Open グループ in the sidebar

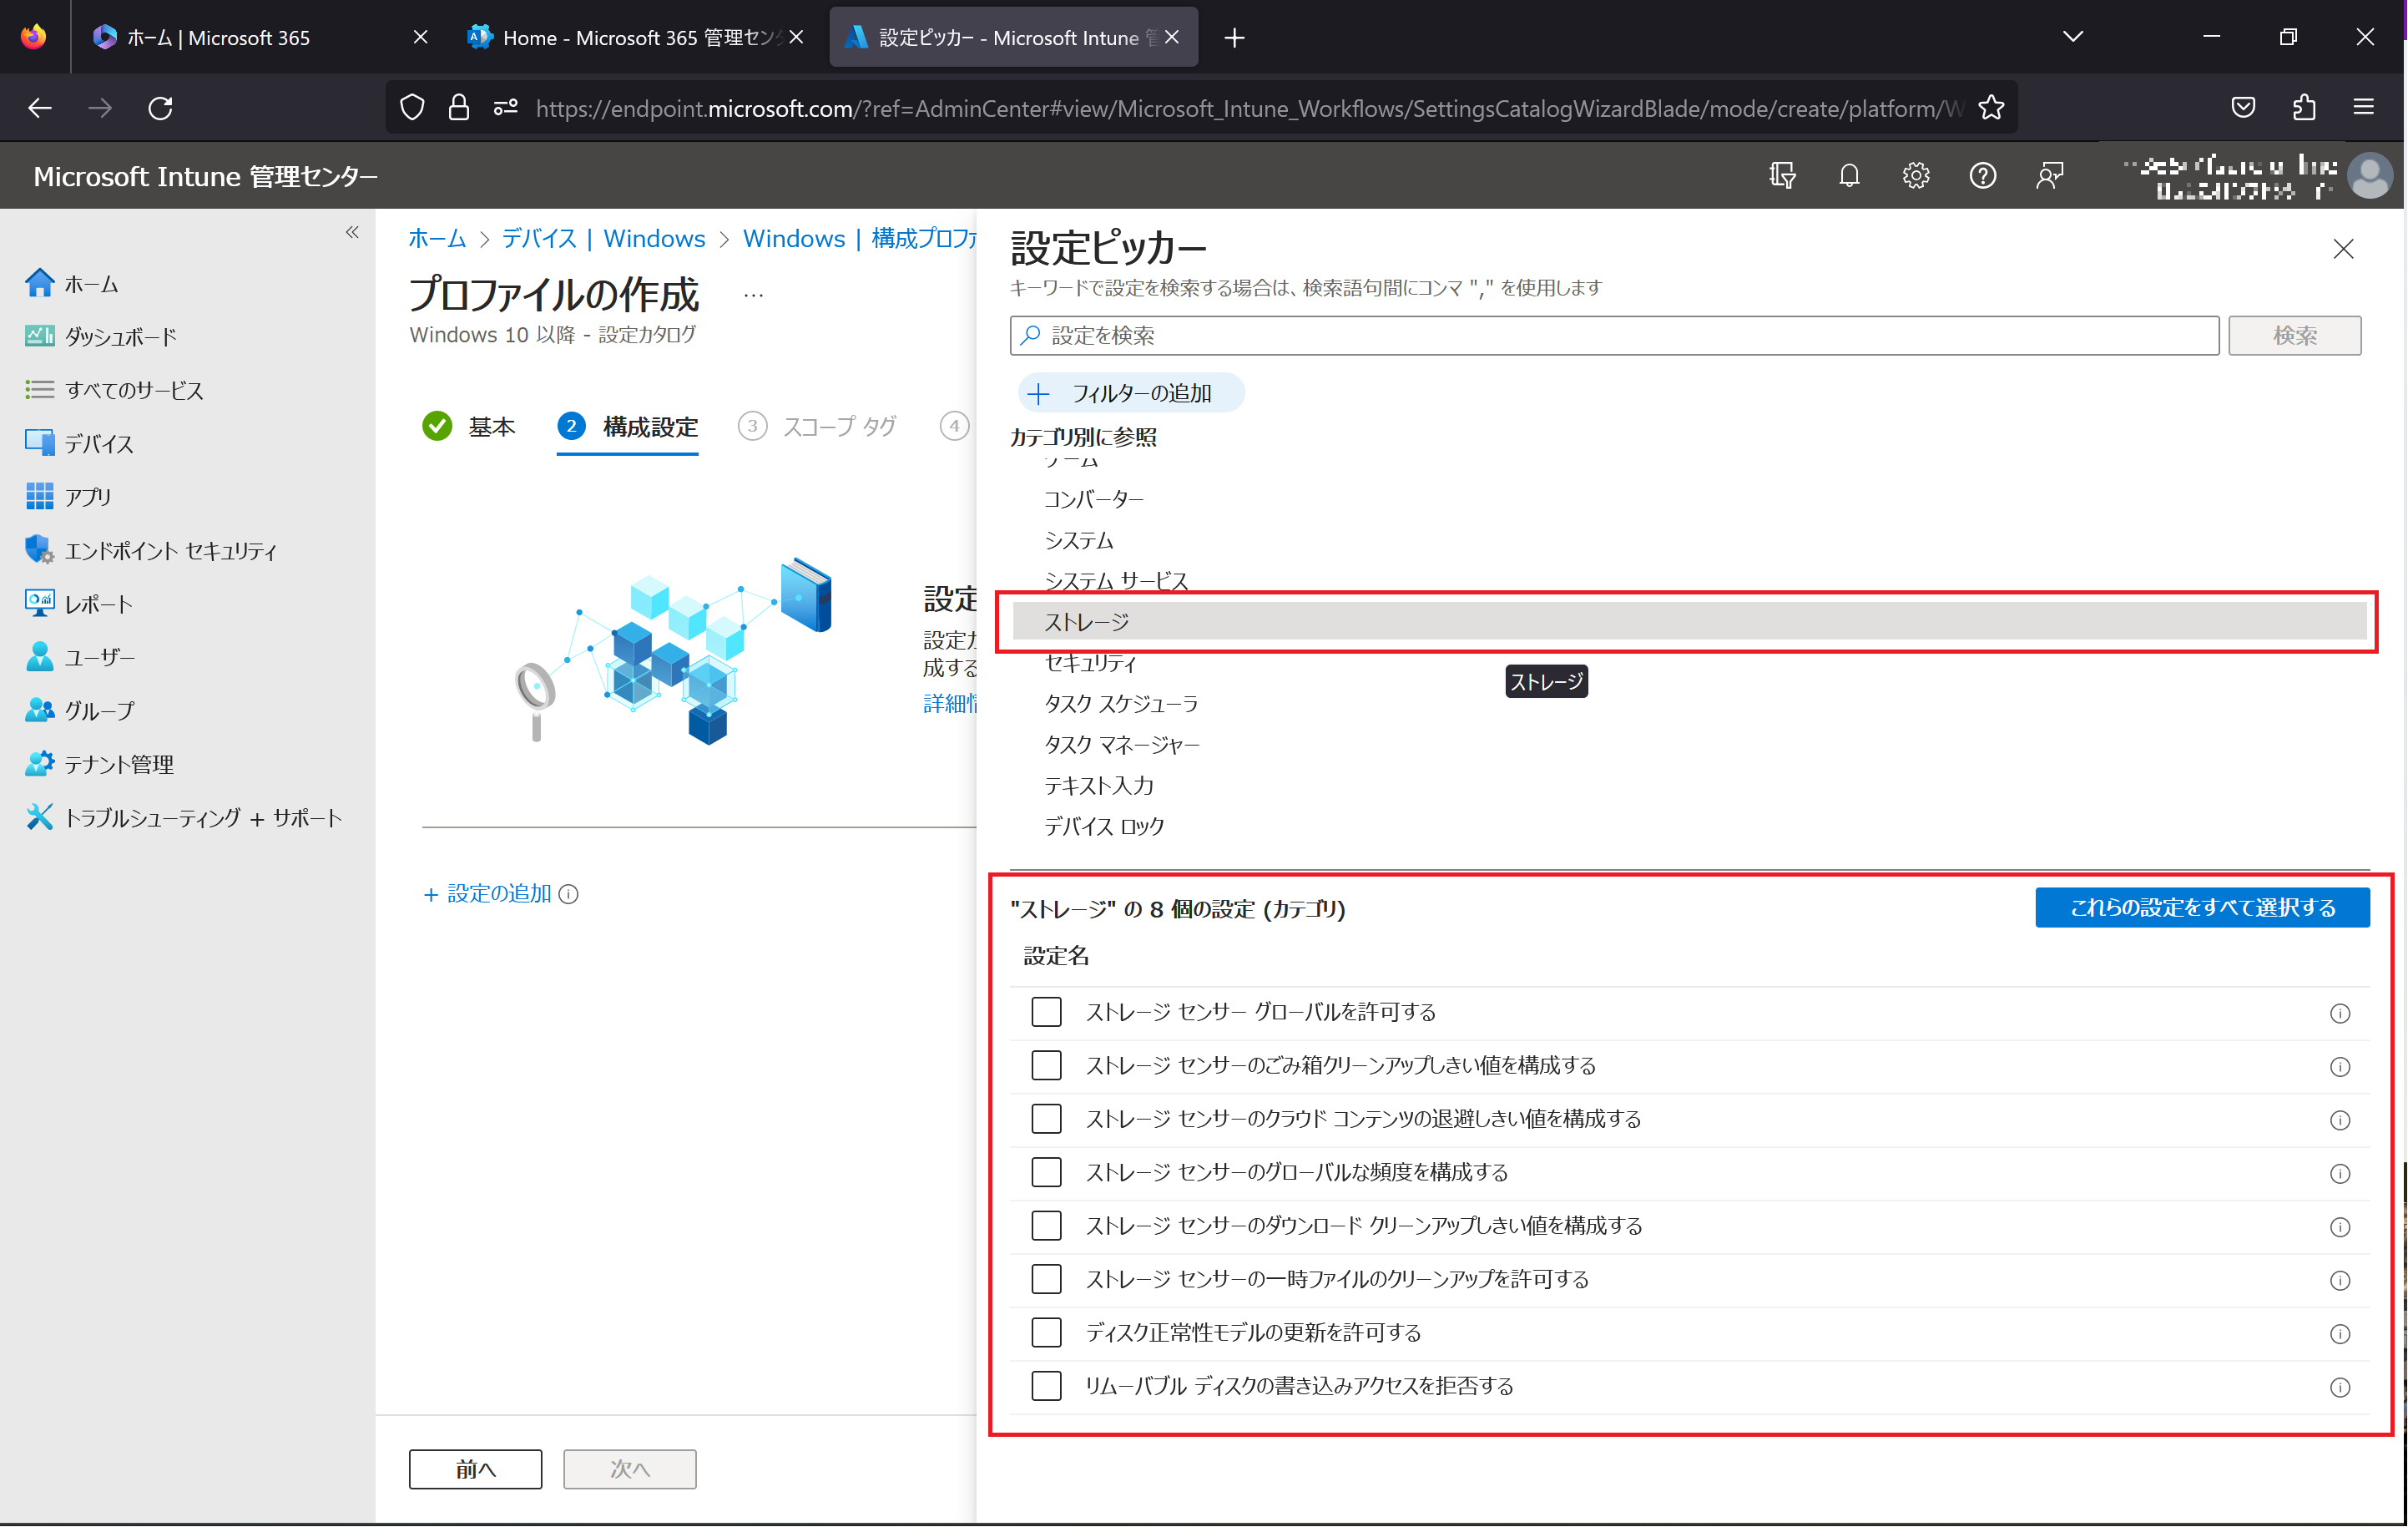pos(99,710)
